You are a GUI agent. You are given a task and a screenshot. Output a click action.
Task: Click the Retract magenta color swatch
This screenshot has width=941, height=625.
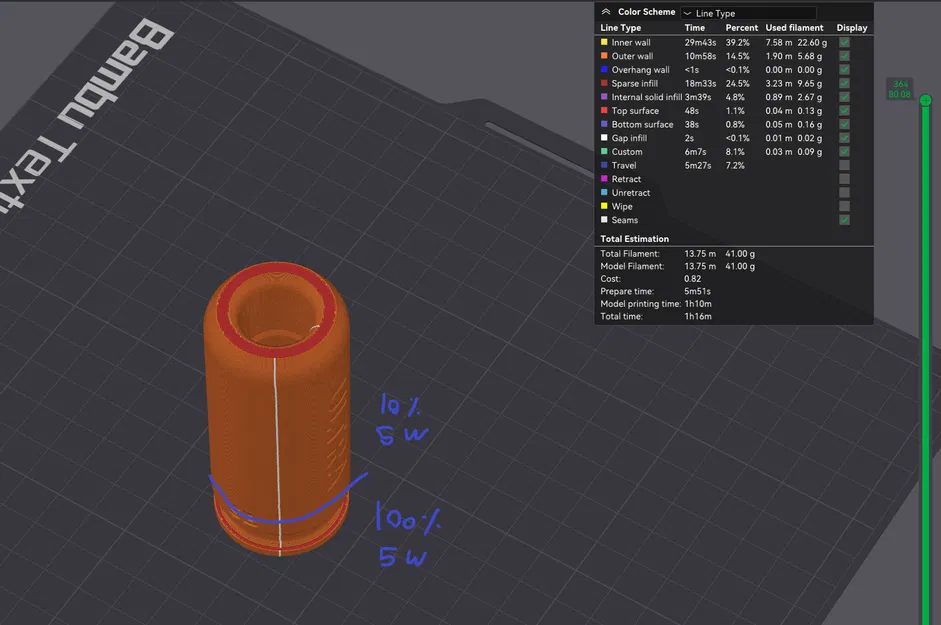pos(604,179)
